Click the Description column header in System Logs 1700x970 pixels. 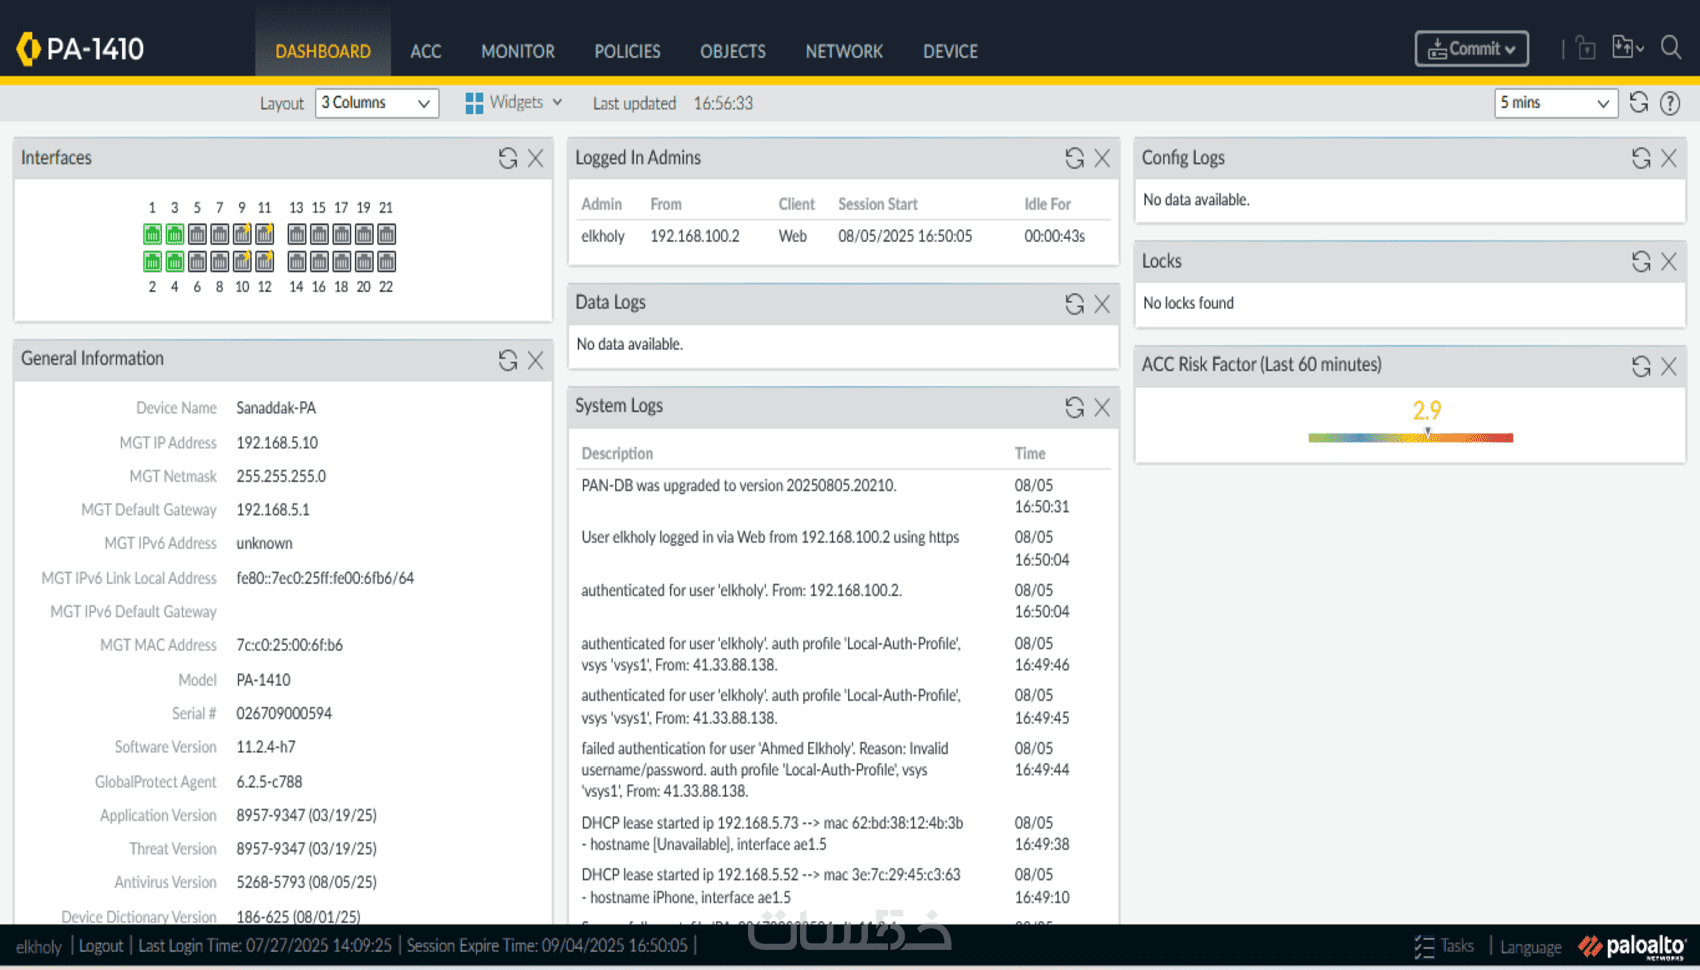(617, 453)
